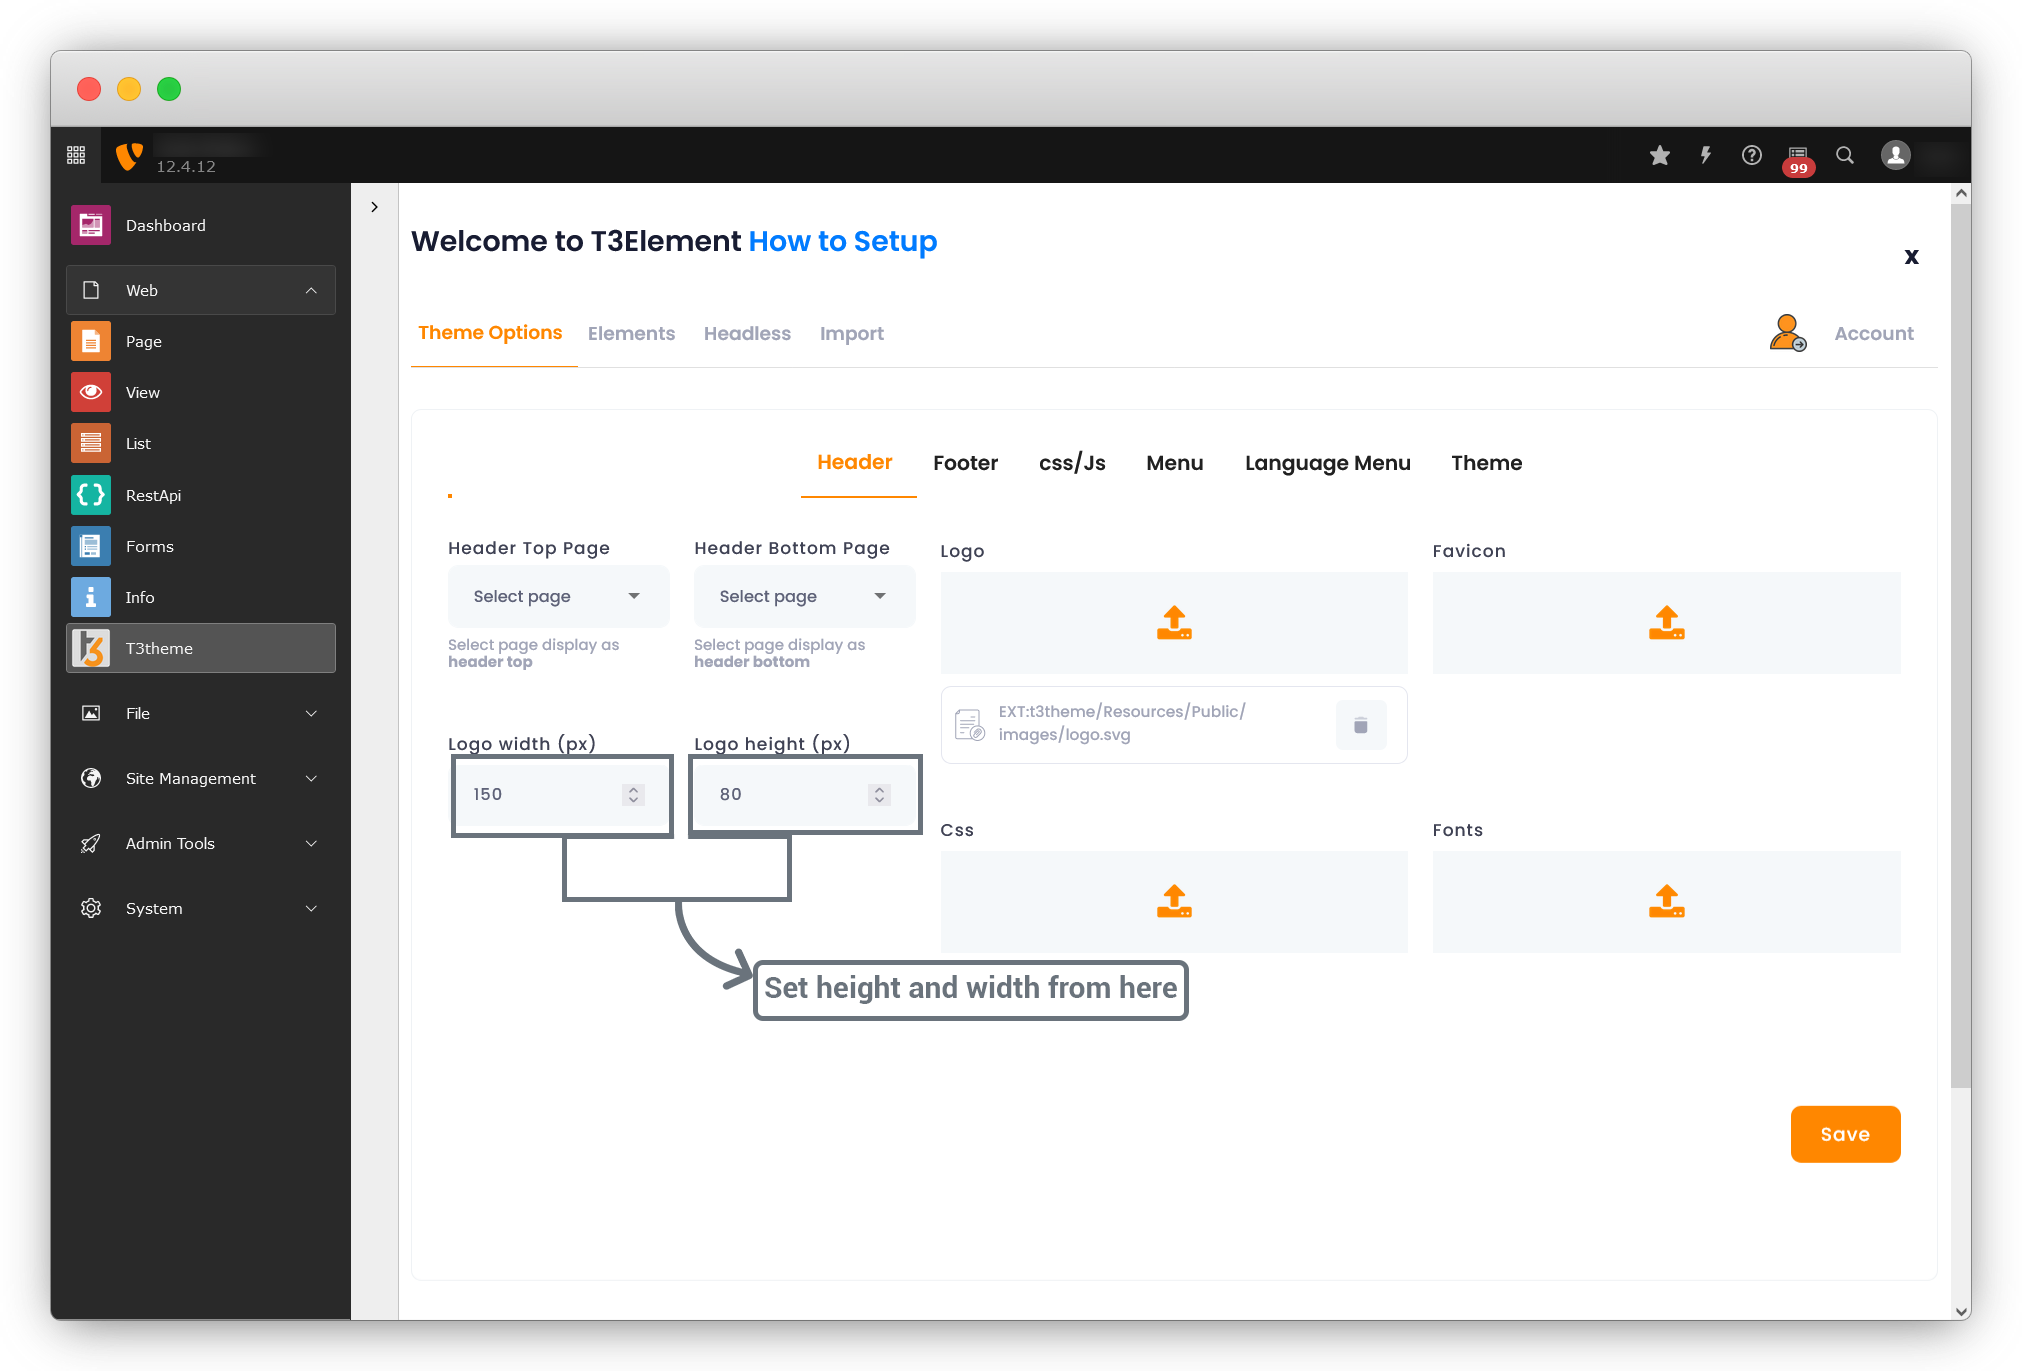
Task: Select the Theme sub-tab
Action: 1487,463
